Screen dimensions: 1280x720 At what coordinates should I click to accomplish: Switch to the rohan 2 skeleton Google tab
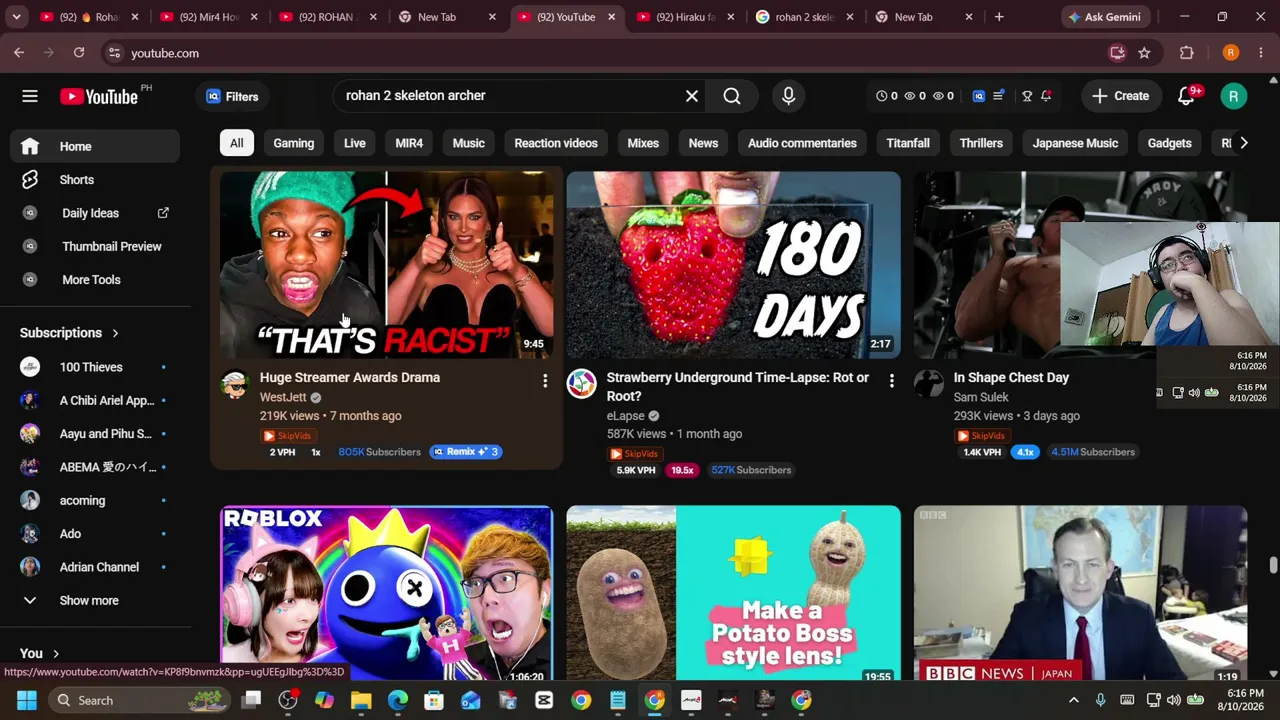point(807,17)
